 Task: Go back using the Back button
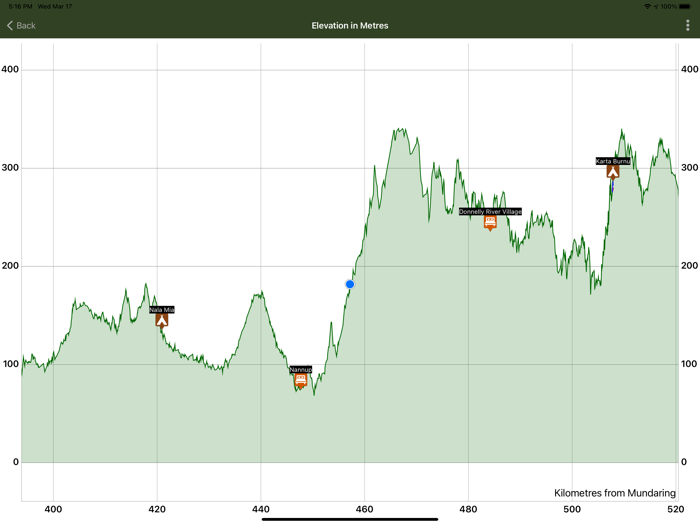coord(21,25)
